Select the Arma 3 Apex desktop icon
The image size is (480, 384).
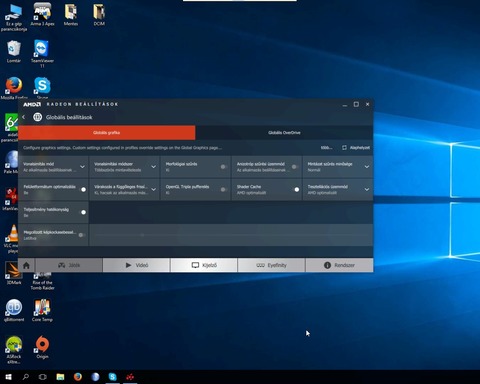click(x=42, y=15)
